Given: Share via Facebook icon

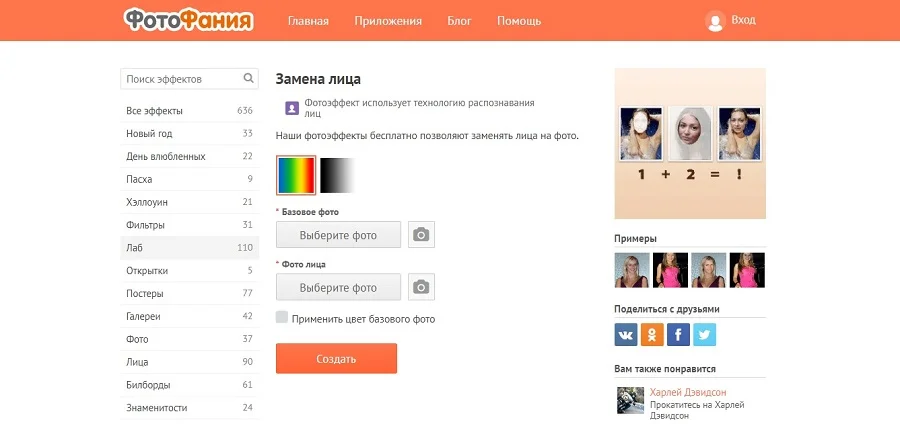Looking at the screenshot, I should tap(678, 334).
